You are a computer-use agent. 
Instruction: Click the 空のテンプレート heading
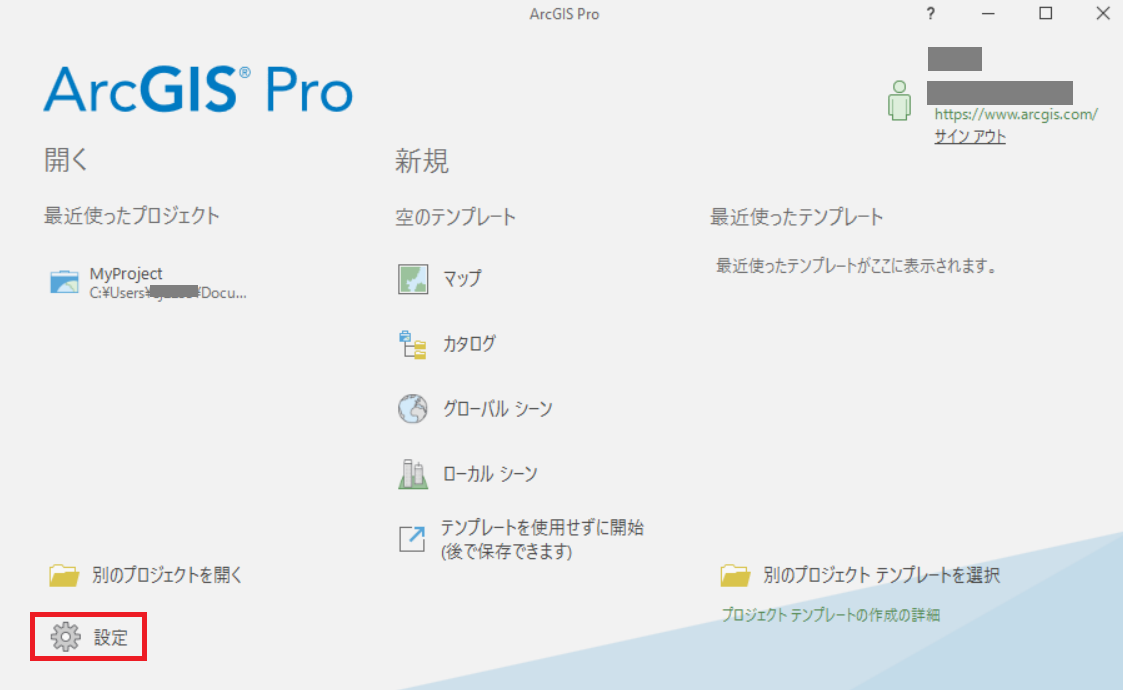[456, 217]
